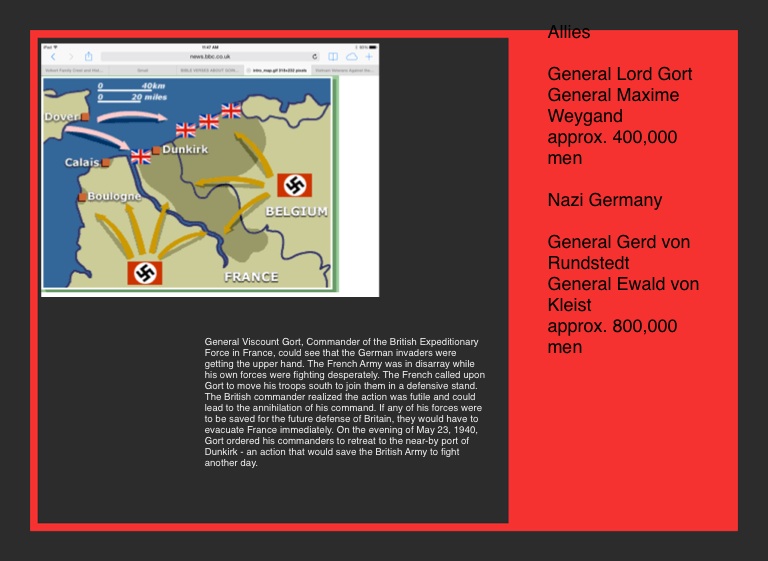Select the intro_map.gif tab
This screenshot has height=561, width=768.
[x=276, y=71]
